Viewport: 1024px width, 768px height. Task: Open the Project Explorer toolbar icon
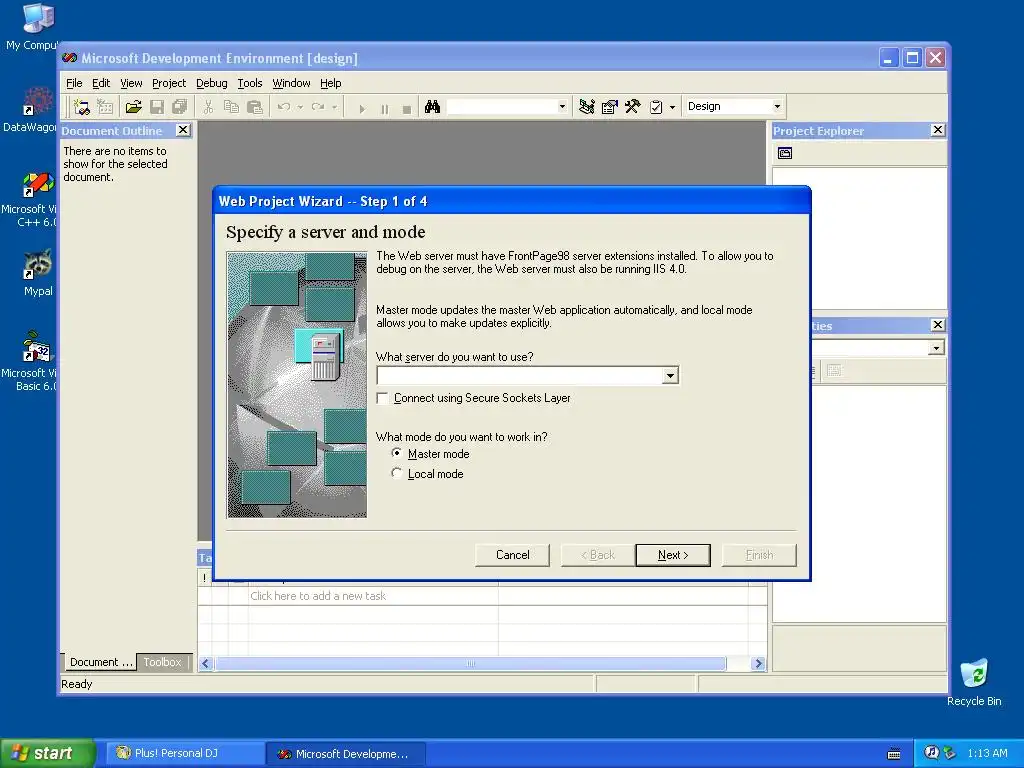point(586,106)
